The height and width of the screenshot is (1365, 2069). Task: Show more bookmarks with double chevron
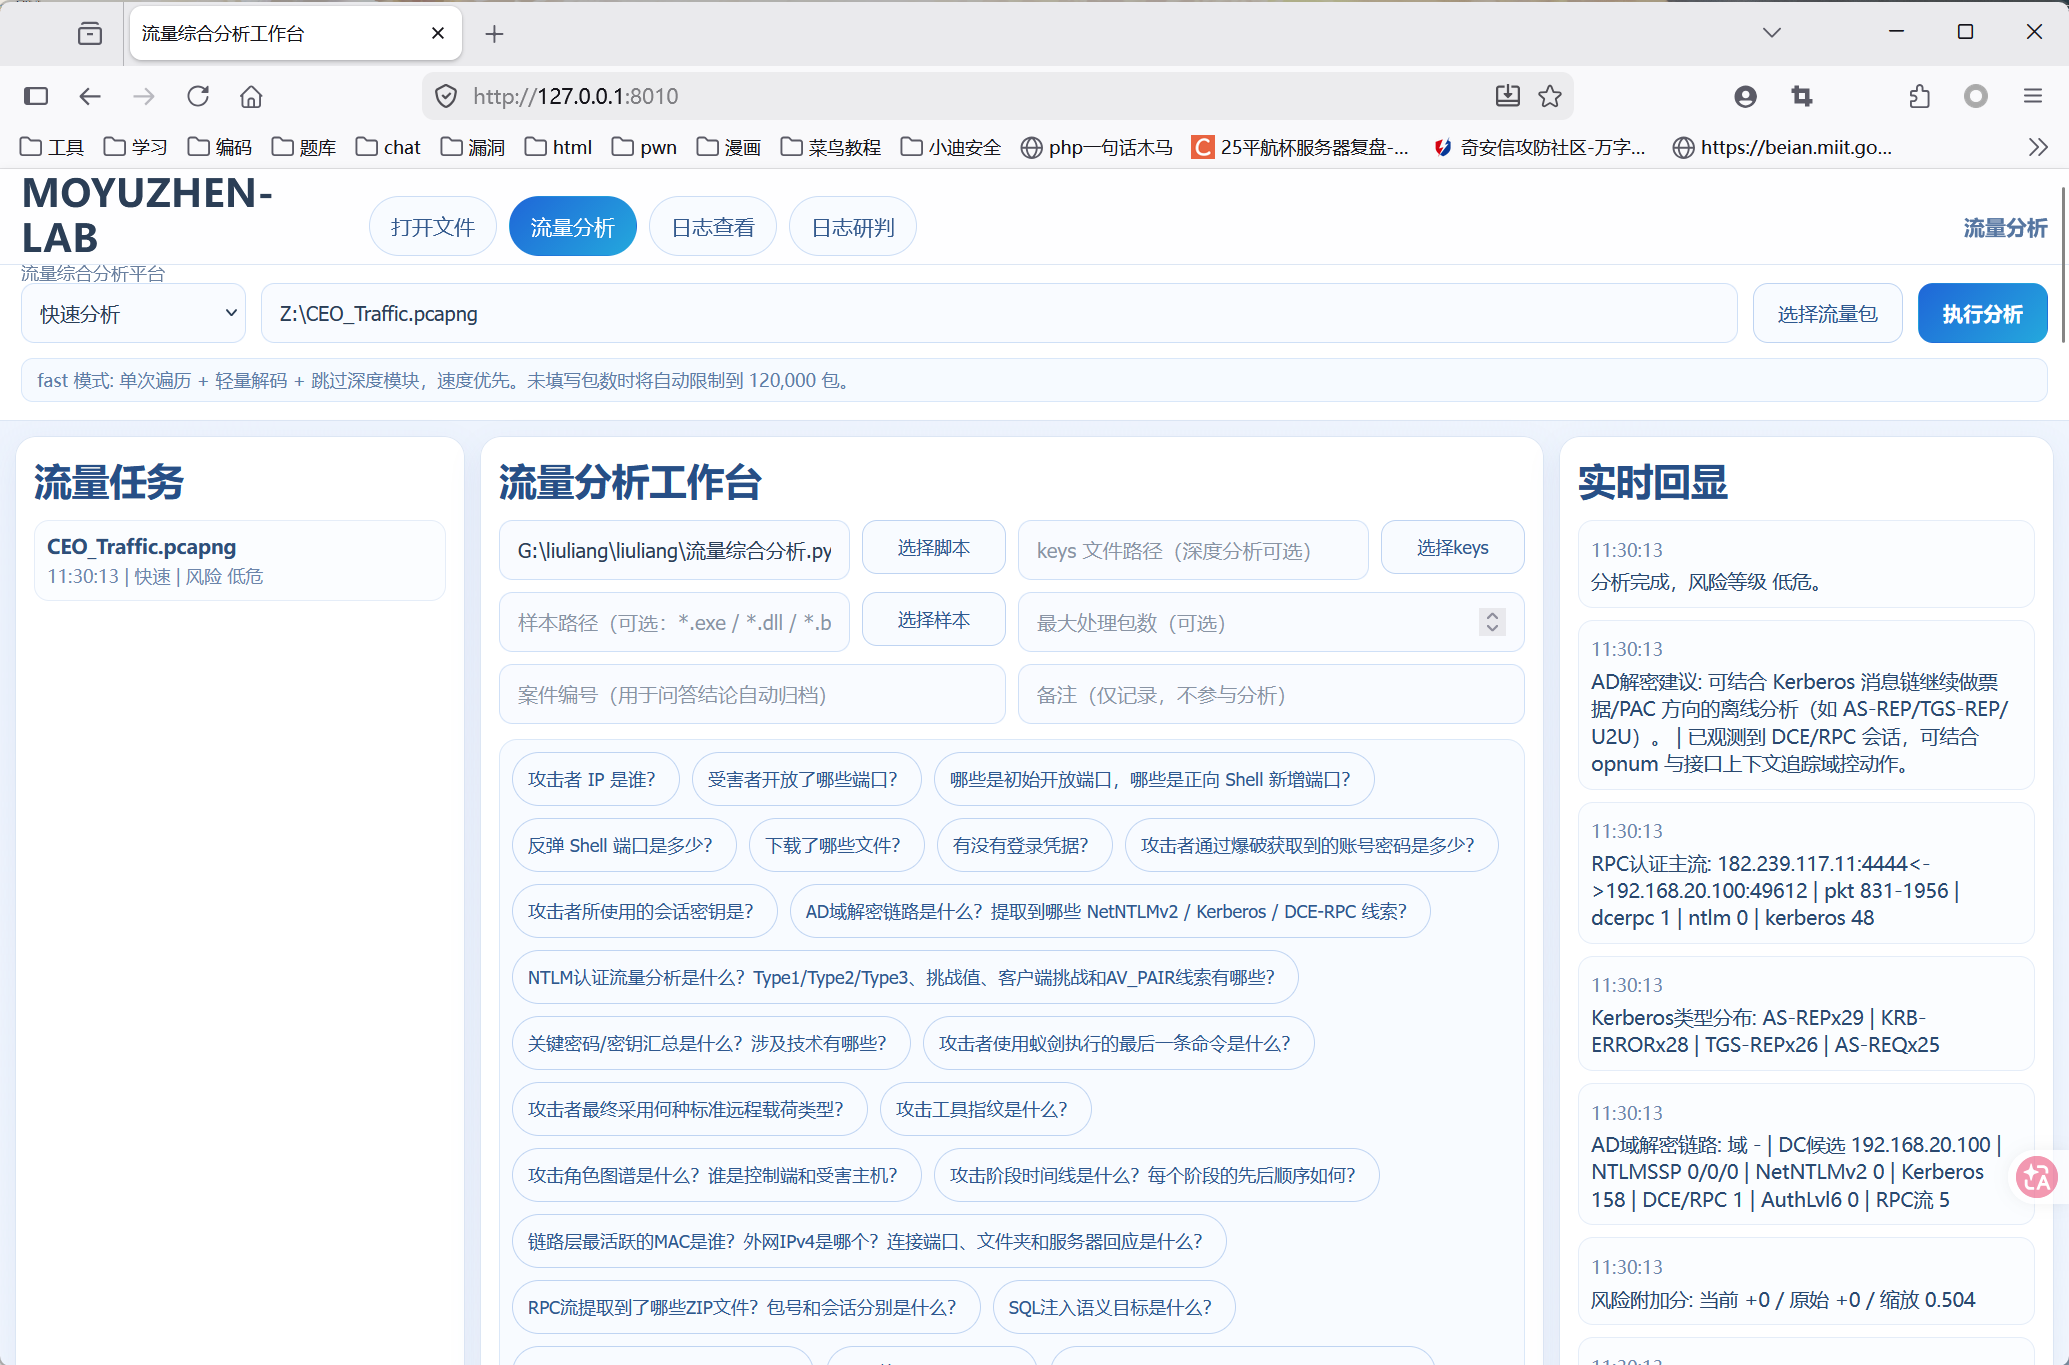[x=2038, y=147]
